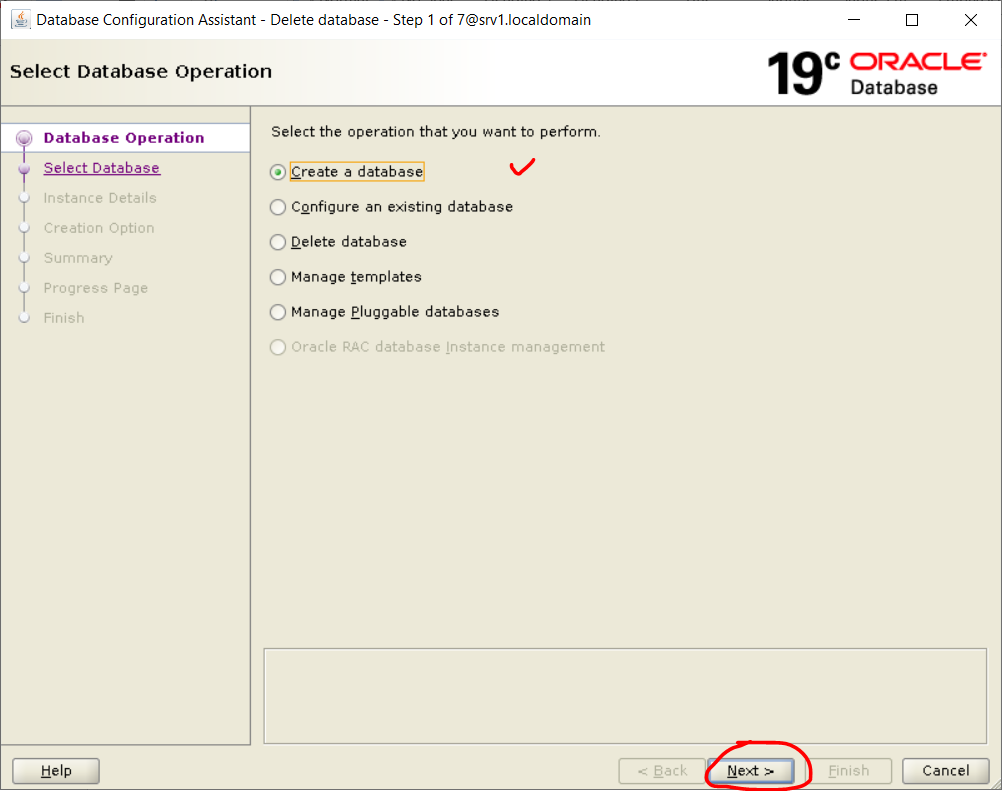Choose 'Configure an existing database' option

tap(278, 207)
